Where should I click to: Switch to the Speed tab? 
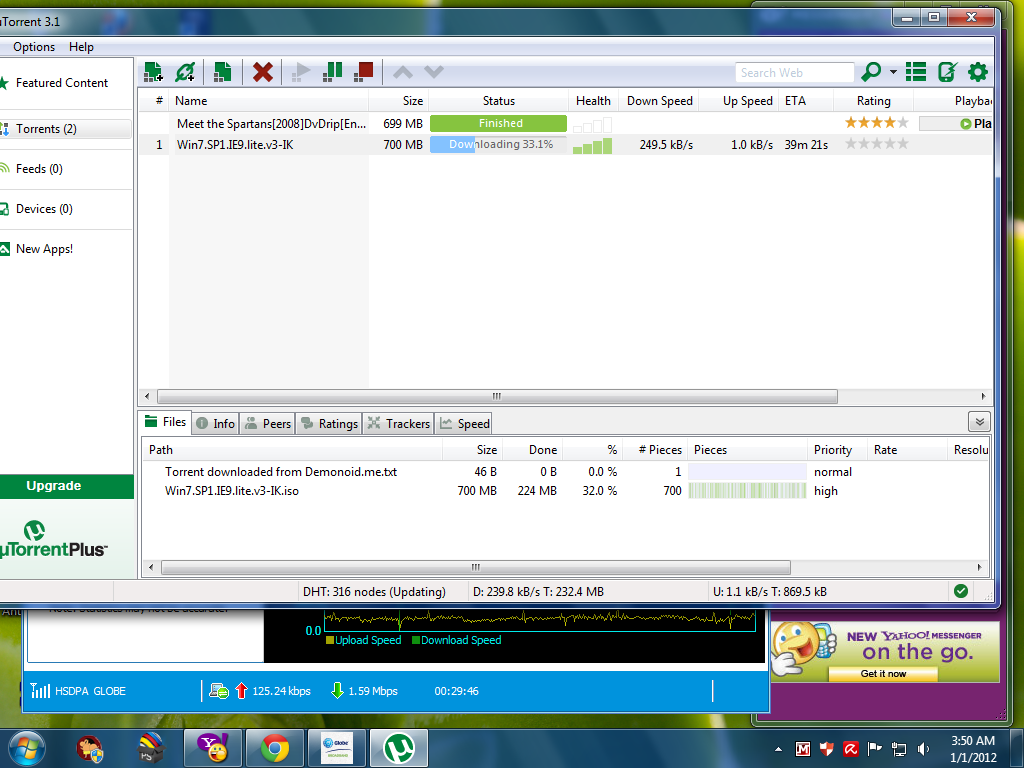(464, 424)
